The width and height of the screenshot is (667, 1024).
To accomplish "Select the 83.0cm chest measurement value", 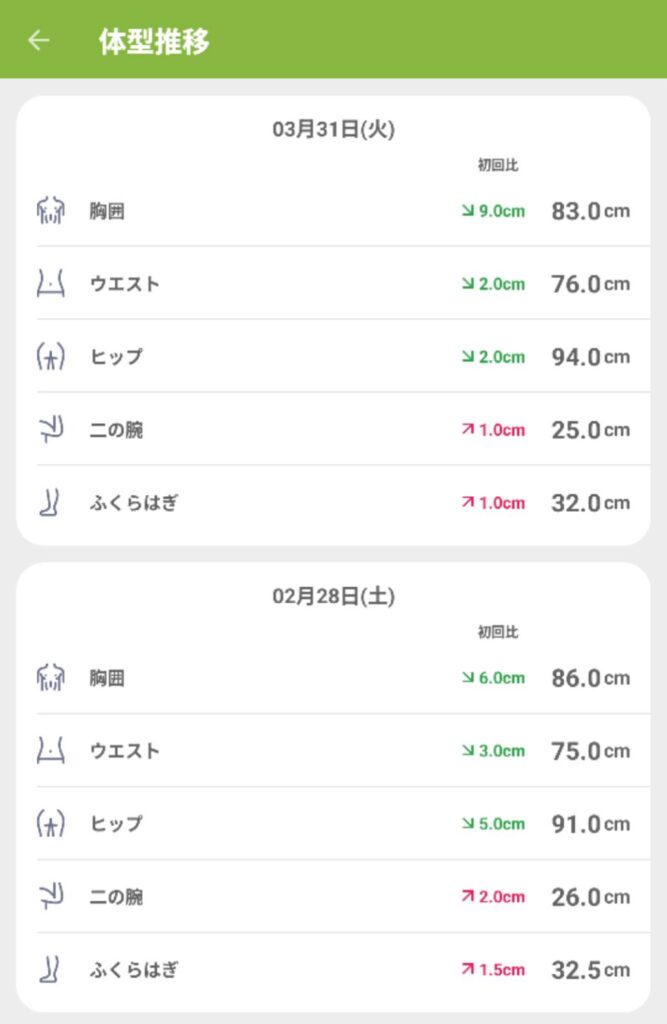I will tap(590, 211).
